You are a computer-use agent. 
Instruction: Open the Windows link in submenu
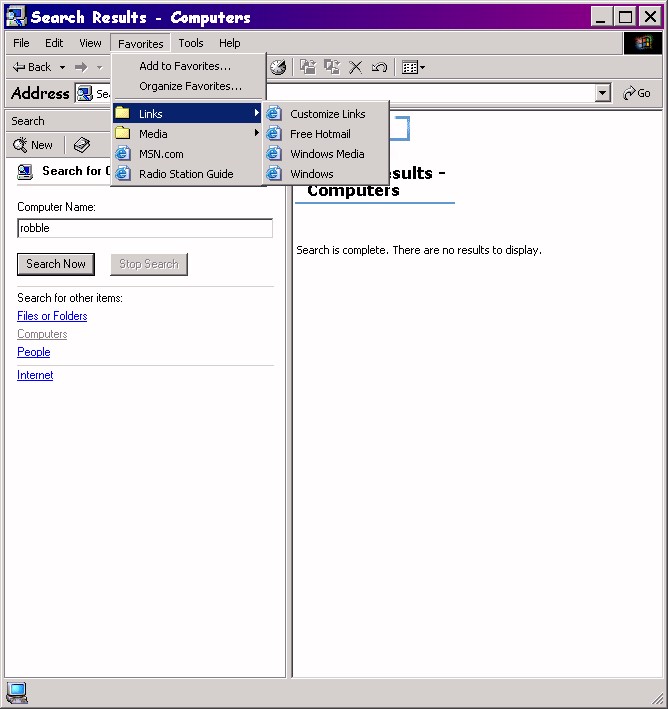(326, 174)
